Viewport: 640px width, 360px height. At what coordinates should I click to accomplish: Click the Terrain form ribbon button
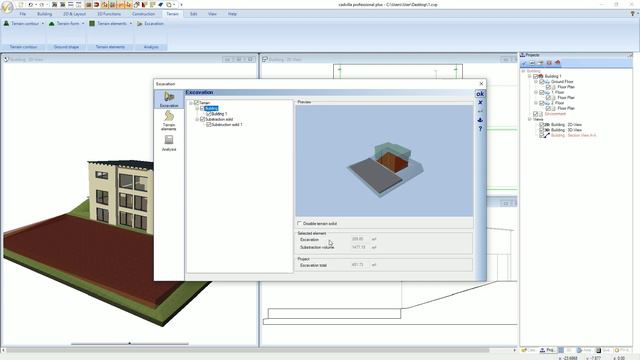click(64, 24)
